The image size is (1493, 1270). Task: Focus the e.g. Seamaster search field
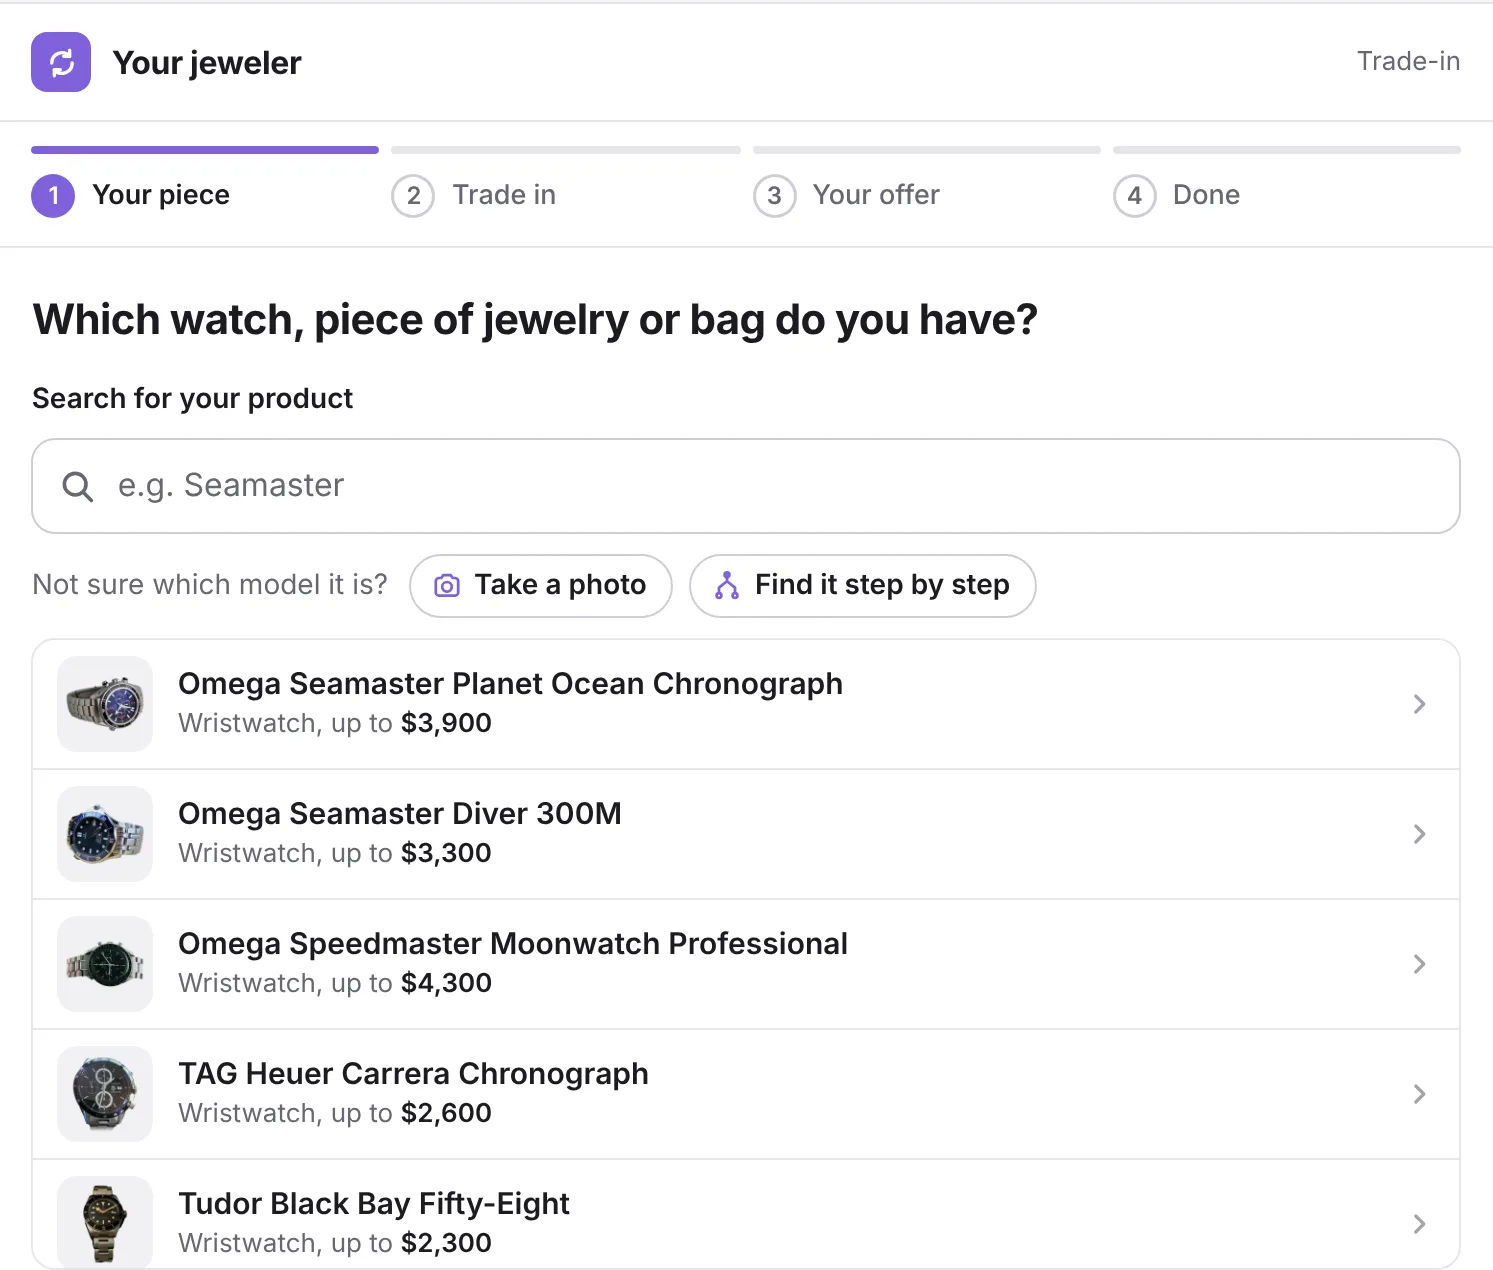(x=746, y=486)
